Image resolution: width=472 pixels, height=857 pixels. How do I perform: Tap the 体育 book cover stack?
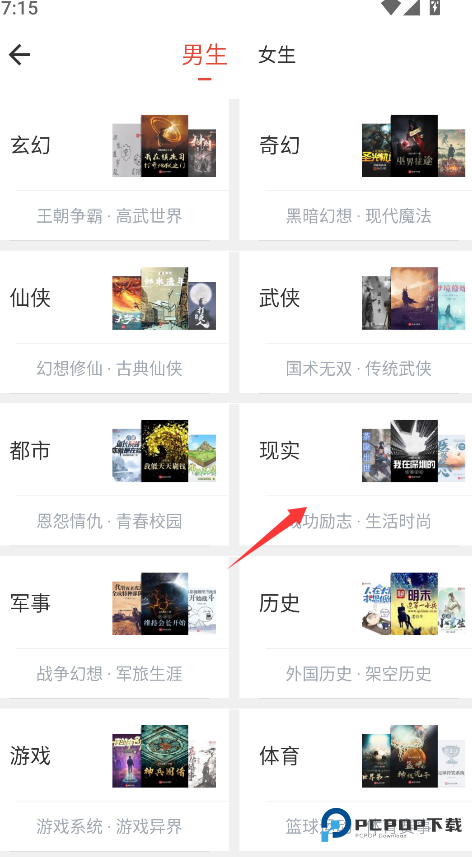[x=414, y=756]
